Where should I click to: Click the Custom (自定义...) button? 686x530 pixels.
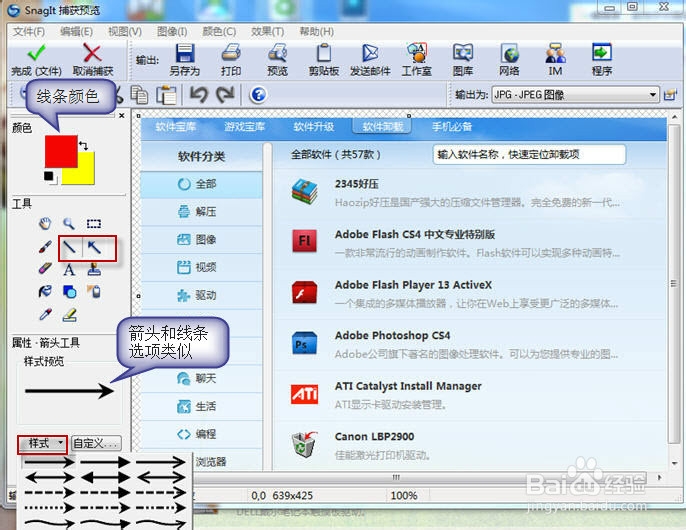click(x=96, y=444)
